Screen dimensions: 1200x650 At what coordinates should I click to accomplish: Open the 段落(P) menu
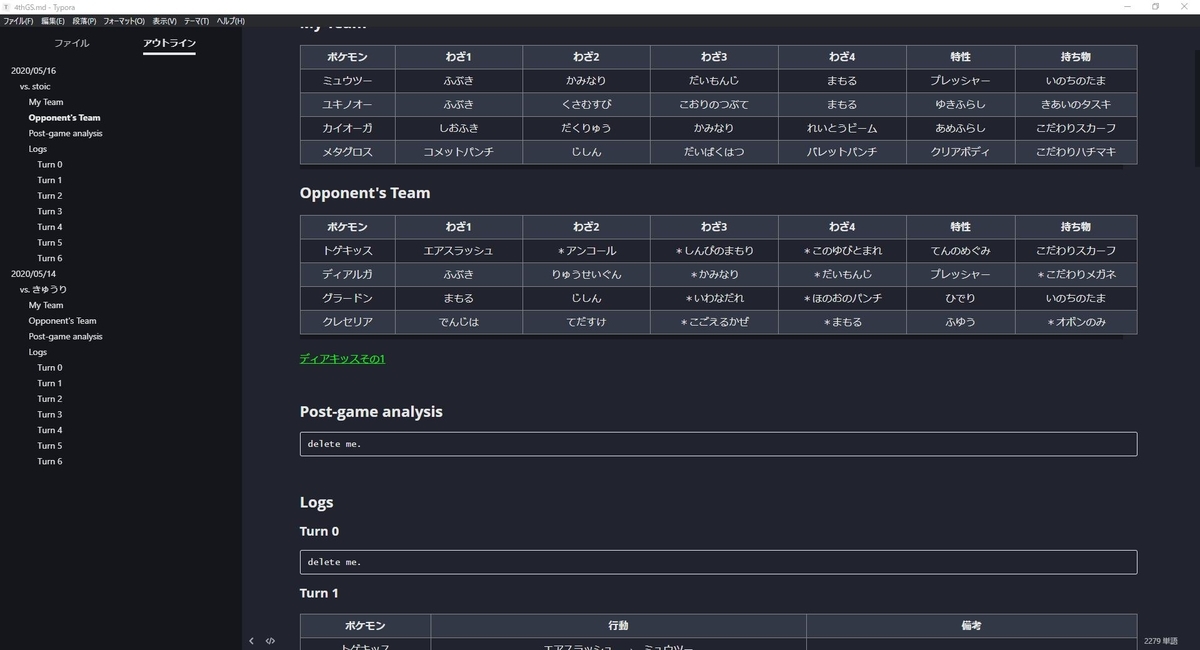click(85, 21)
